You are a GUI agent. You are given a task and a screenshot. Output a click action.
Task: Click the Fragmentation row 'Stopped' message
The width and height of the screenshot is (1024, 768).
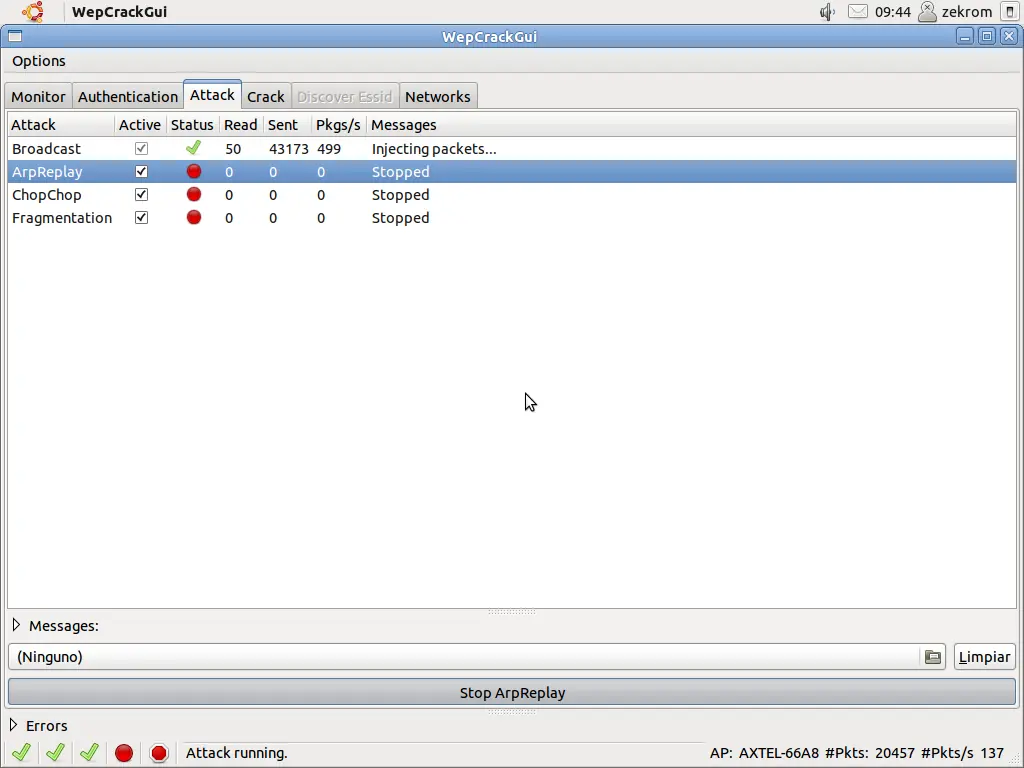click(x=400, y=217)
